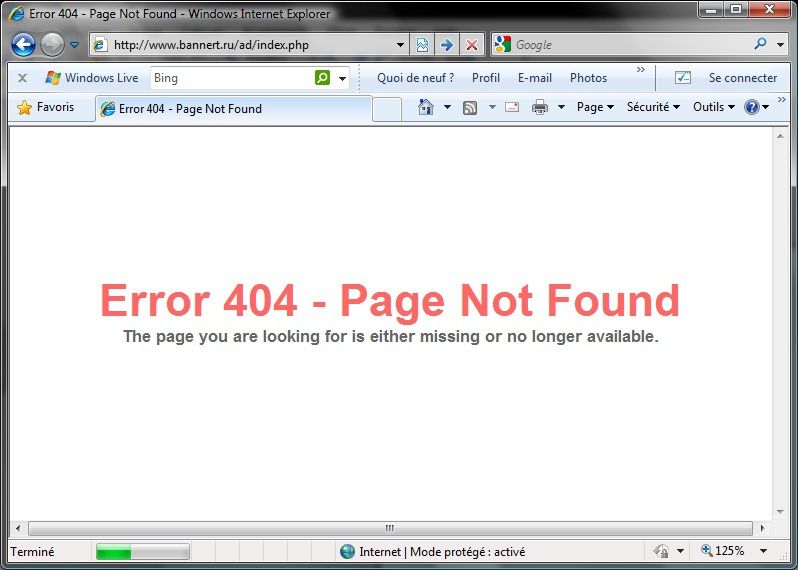Close the Windows Live toolbar
This screenshot has height=570, width=798.
(22, 78)
